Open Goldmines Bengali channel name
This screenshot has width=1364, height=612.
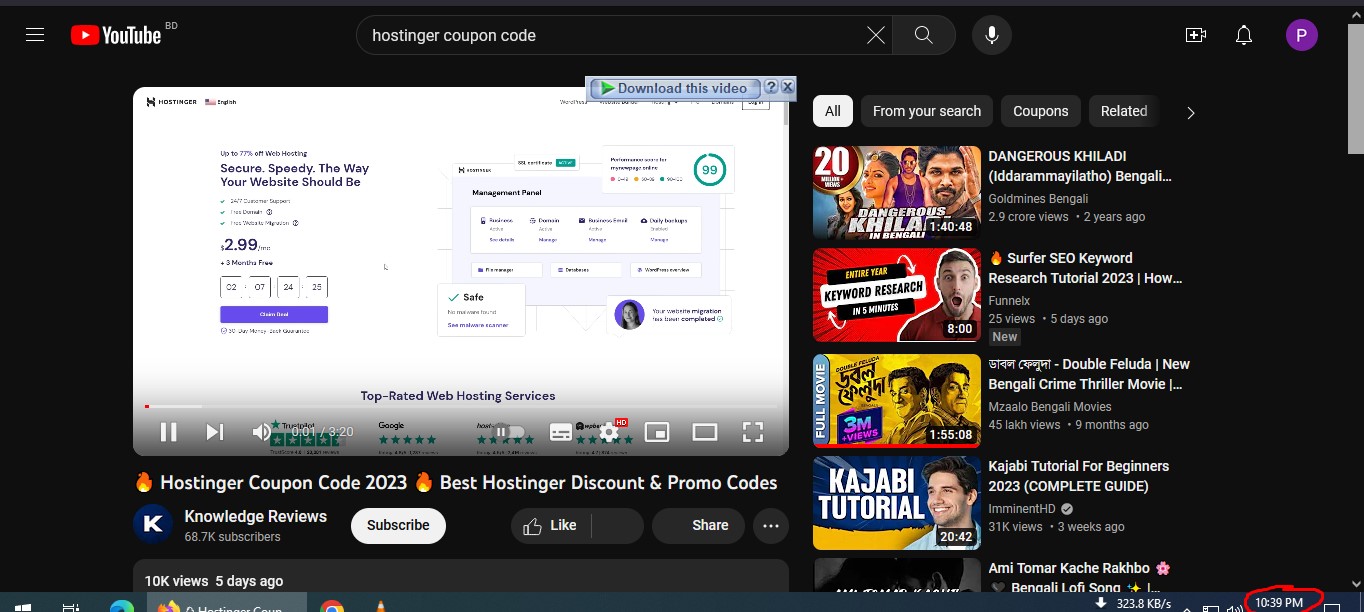1039,199
